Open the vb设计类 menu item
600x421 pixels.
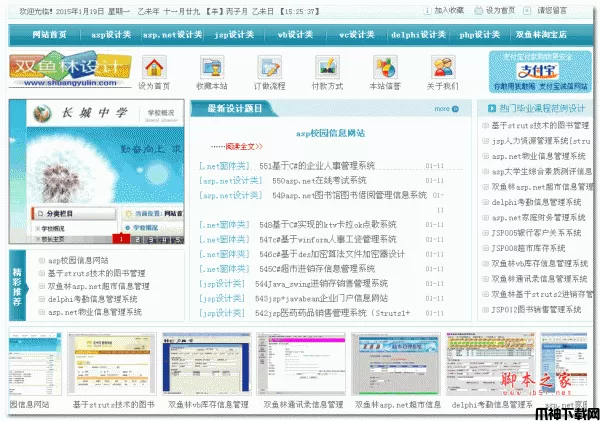coord(295,34)
